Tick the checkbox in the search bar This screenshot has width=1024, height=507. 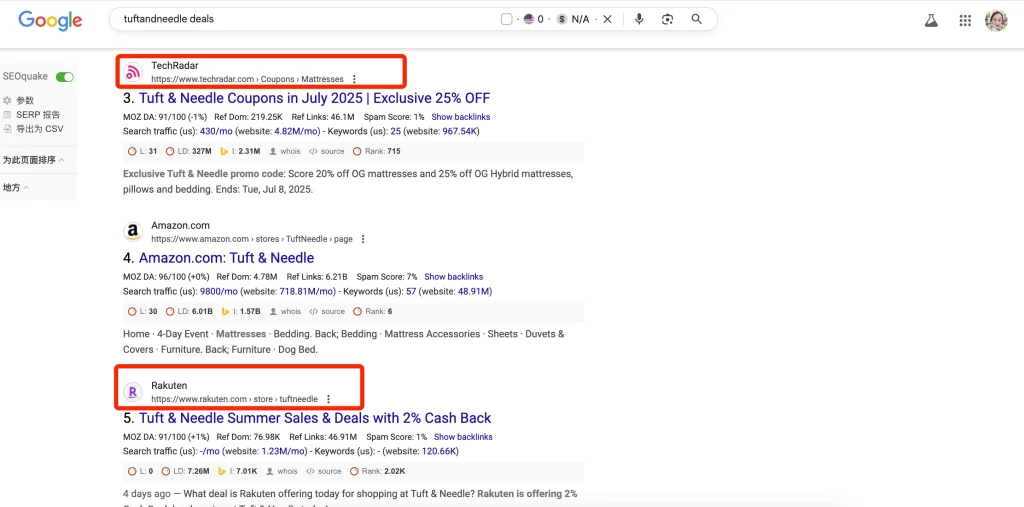[506, 20]
